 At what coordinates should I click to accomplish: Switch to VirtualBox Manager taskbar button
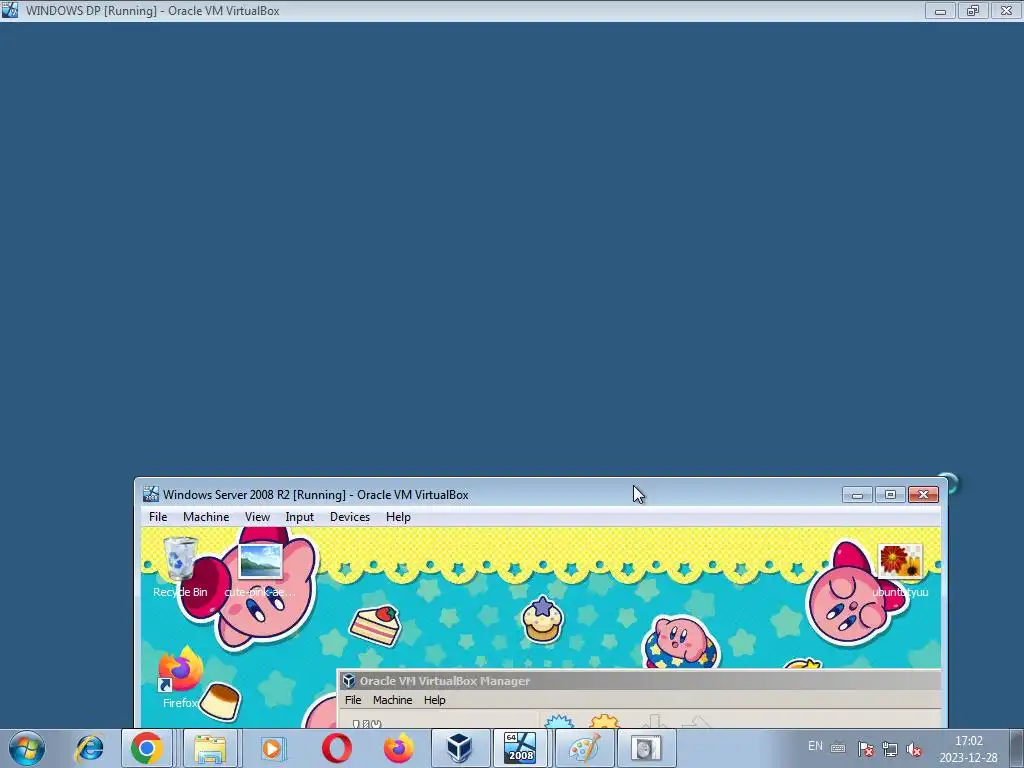tap(459, 748)
